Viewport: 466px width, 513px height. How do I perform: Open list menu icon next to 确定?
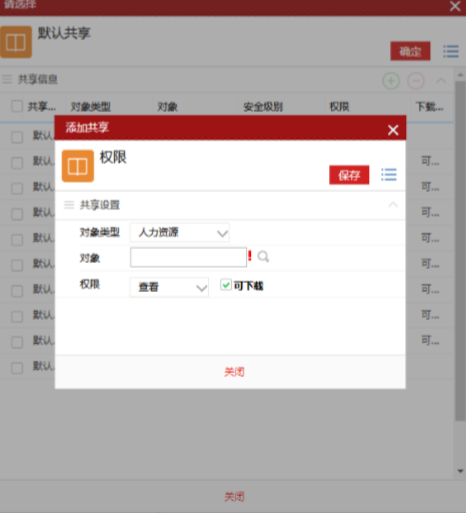451,51
